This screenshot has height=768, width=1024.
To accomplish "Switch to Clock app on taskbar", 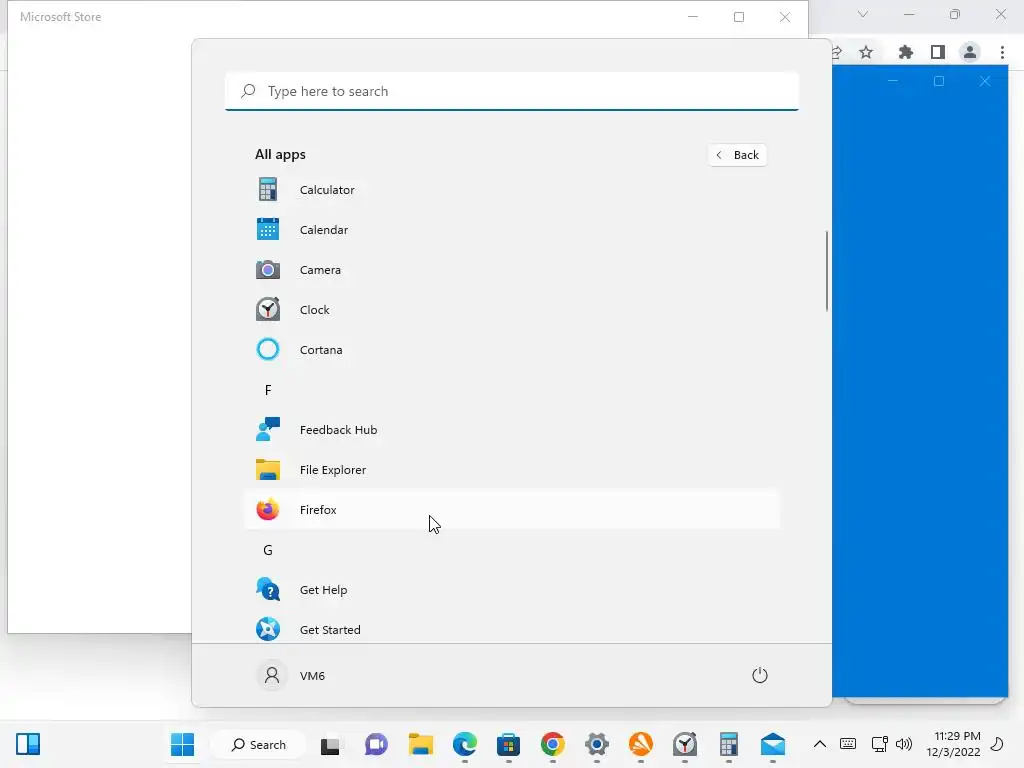I will pyautogui.click(x=684, y=744).
